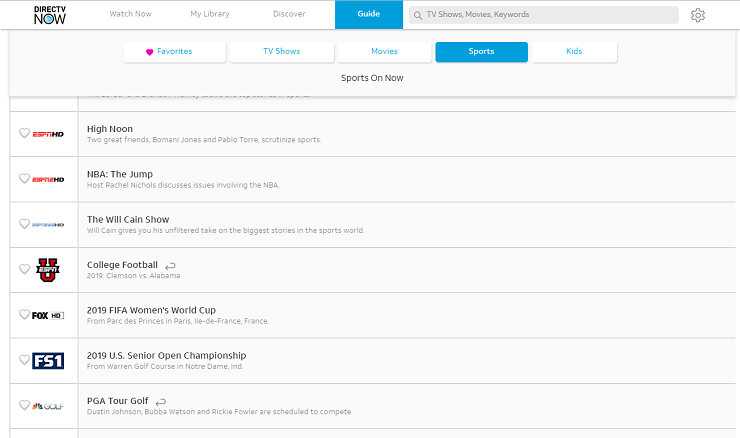Viewport: 740px width, 438px height.
Task: Click the ESPN2 HD channel logo
Action: [48, 179]
